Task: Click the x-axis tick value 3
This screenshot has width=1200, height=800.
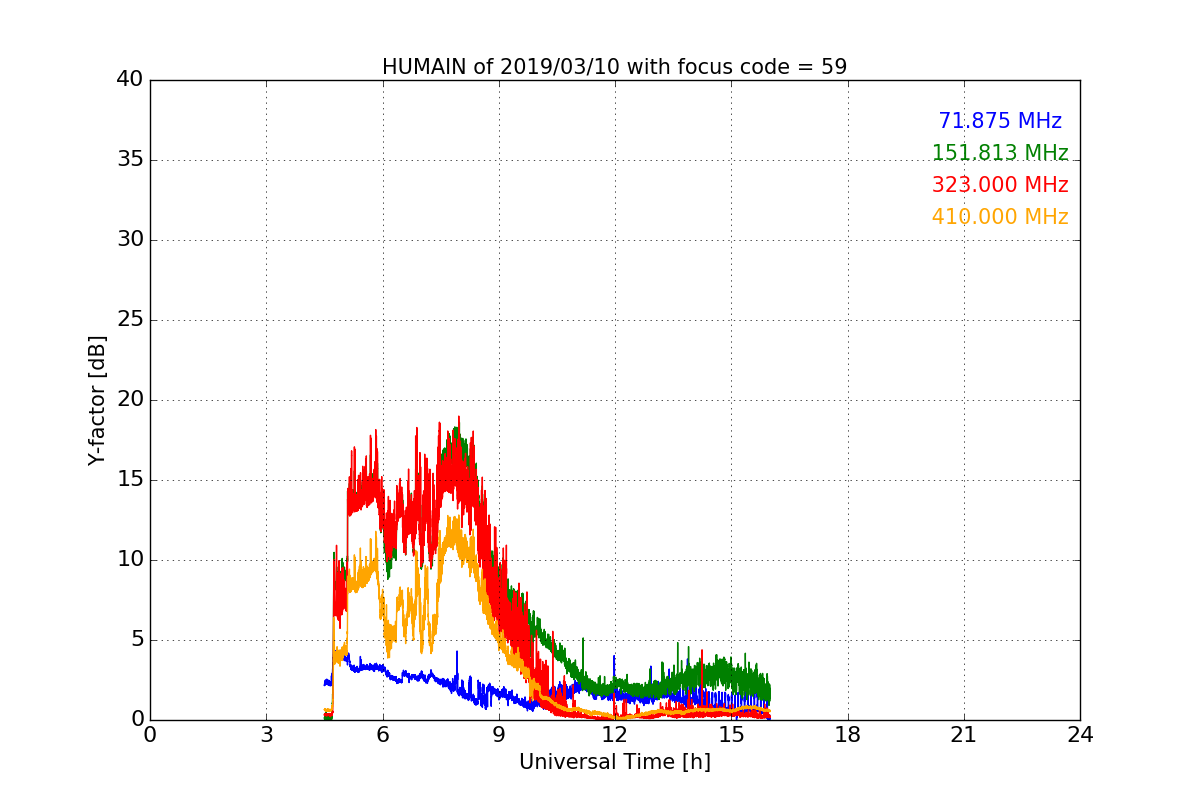Action: (266, 735)
